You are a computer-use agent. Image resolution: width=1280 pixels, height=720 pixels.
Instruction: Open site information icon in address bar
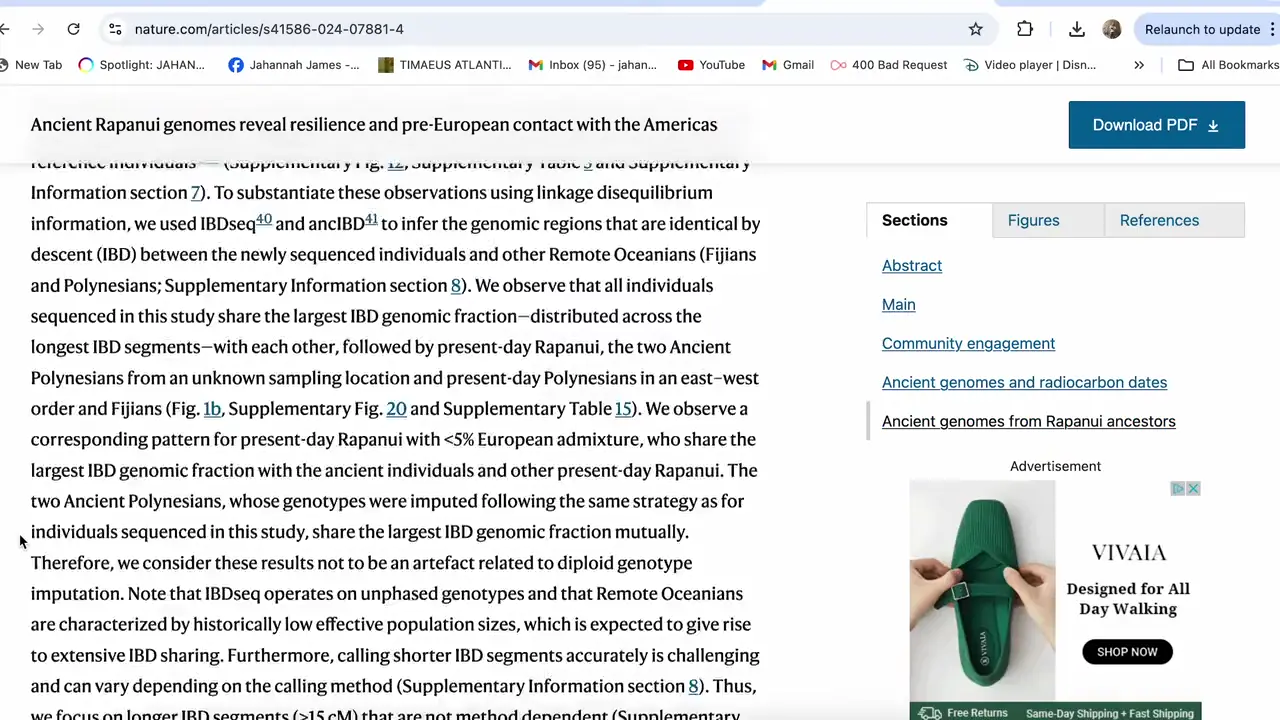click(x=115, y=29)
